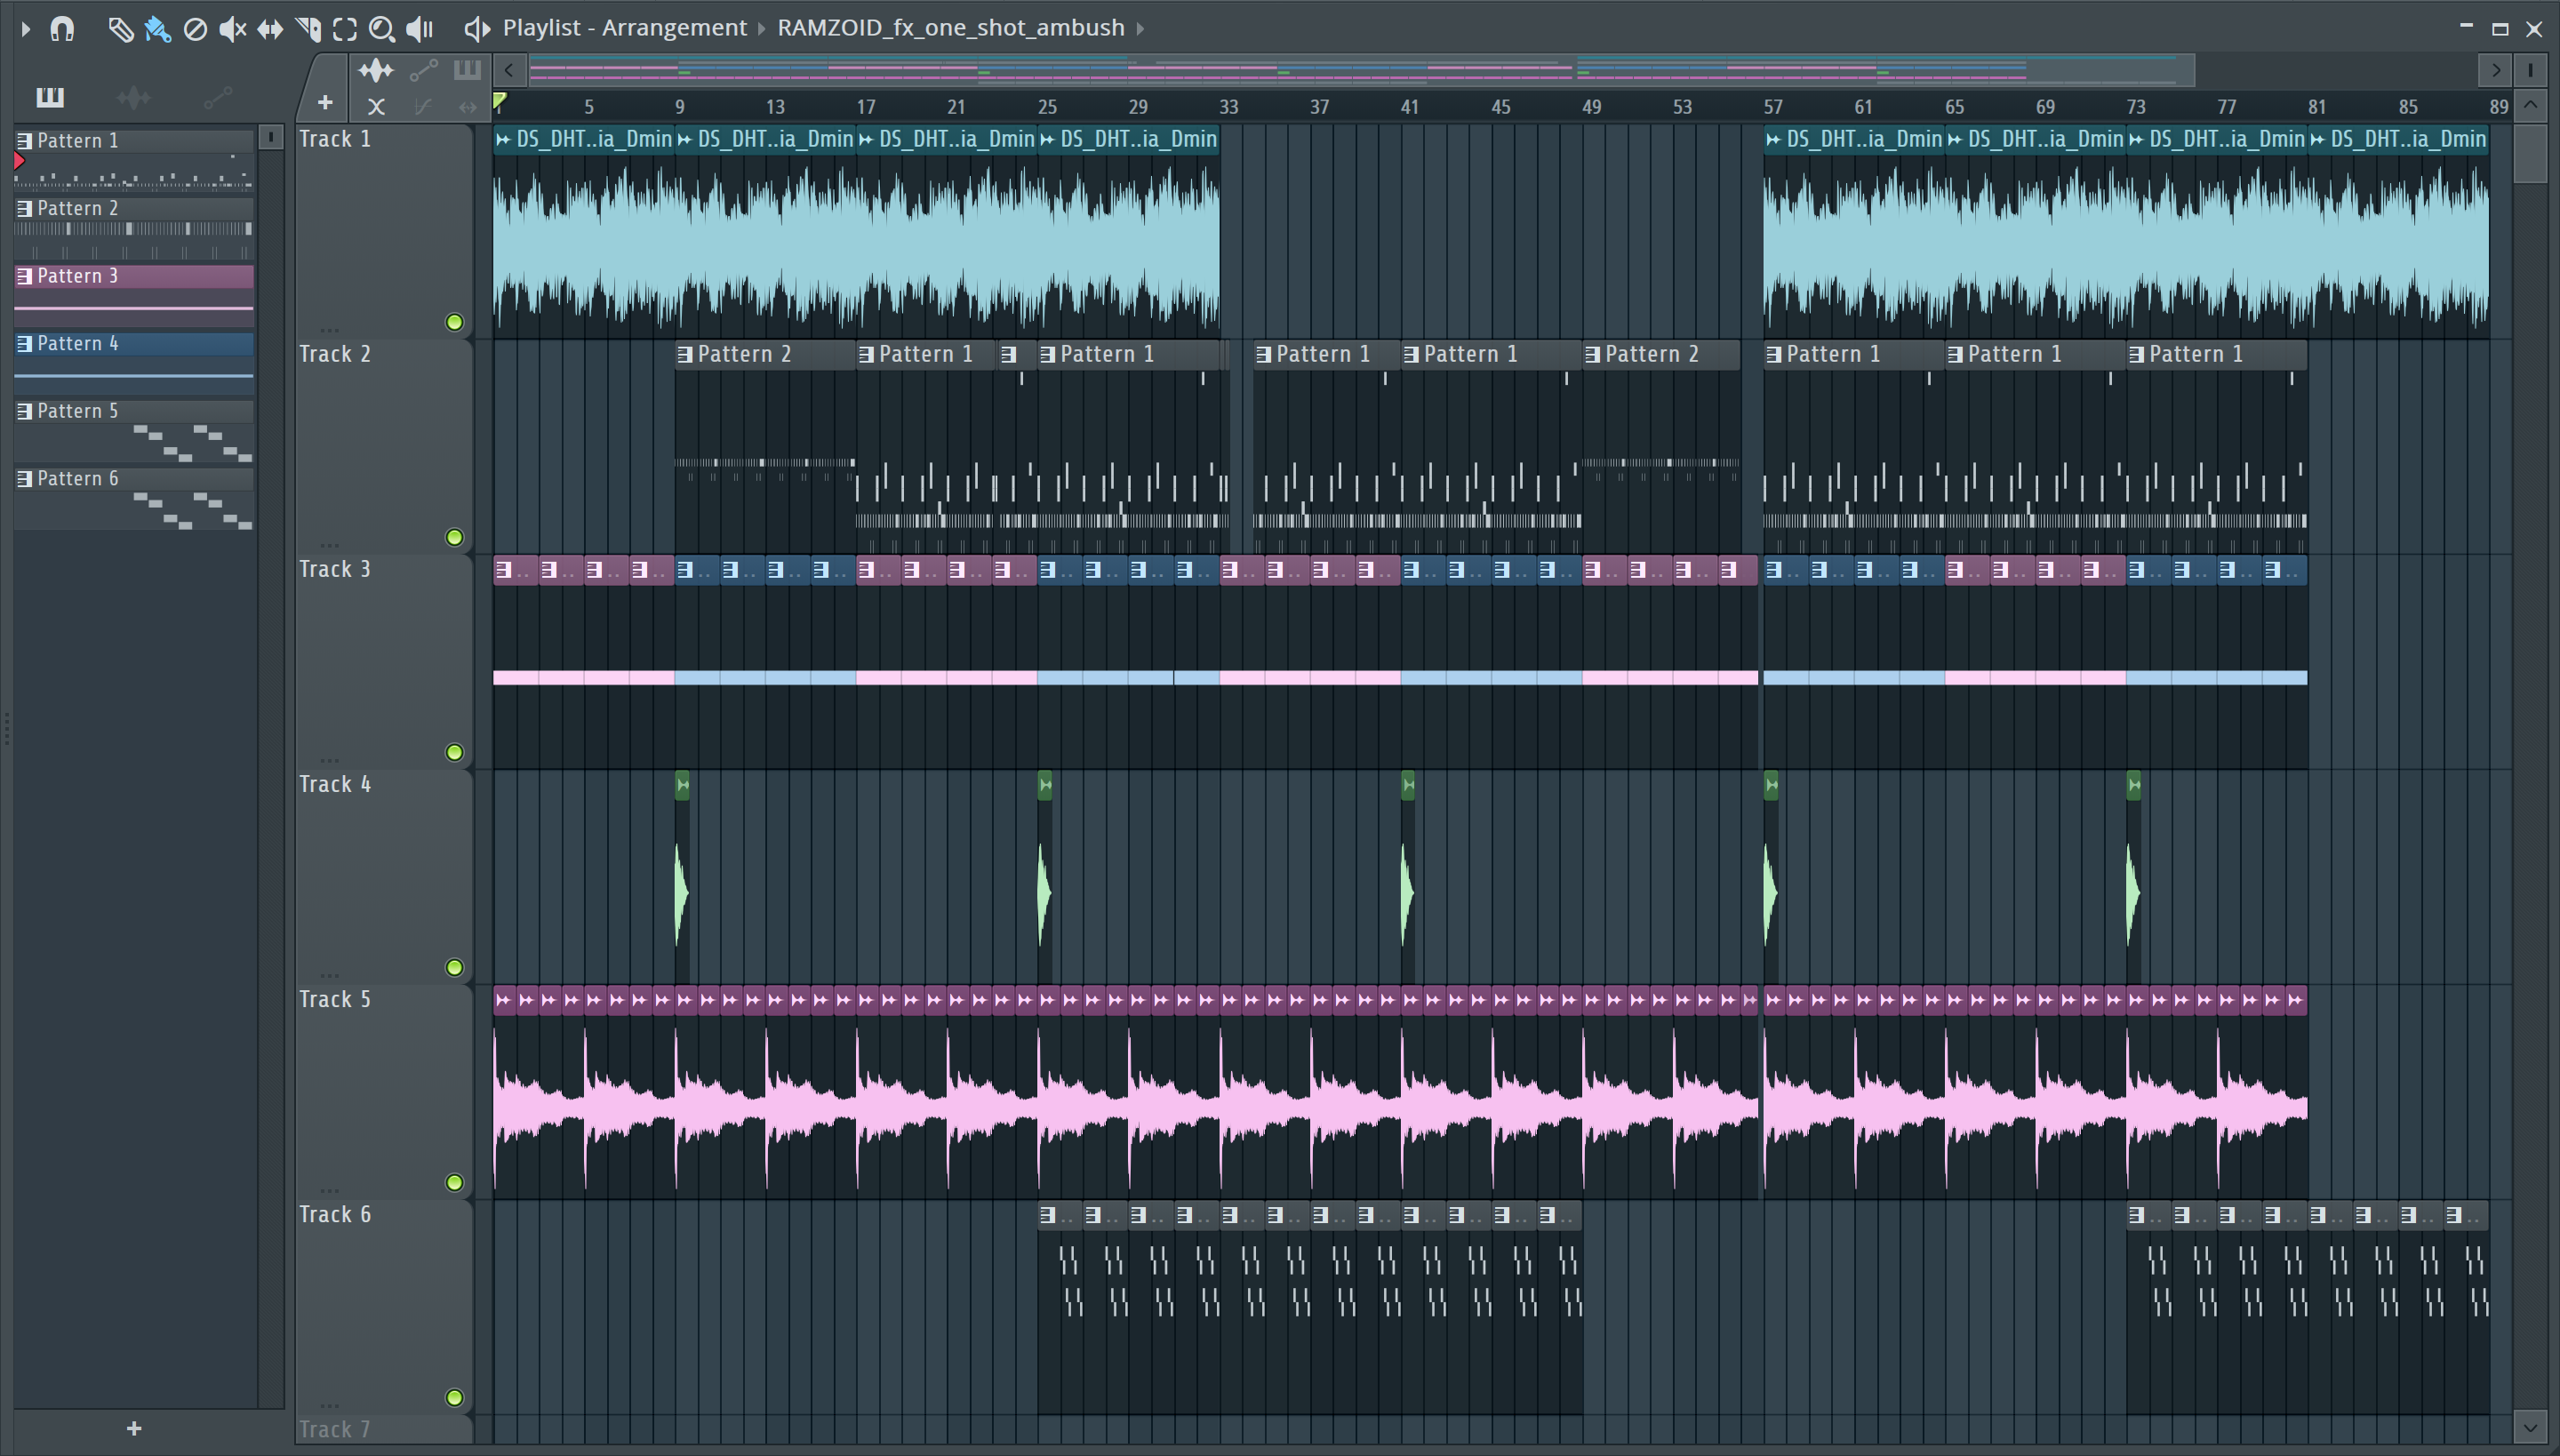Open the Playlist options menu arrow

pos(25,29)
